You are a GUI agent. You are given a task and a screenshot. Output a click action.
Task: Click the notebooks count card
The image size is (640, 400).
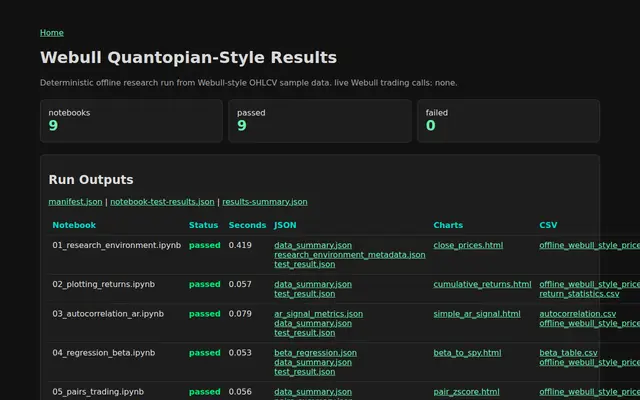[x=131, y=121]
